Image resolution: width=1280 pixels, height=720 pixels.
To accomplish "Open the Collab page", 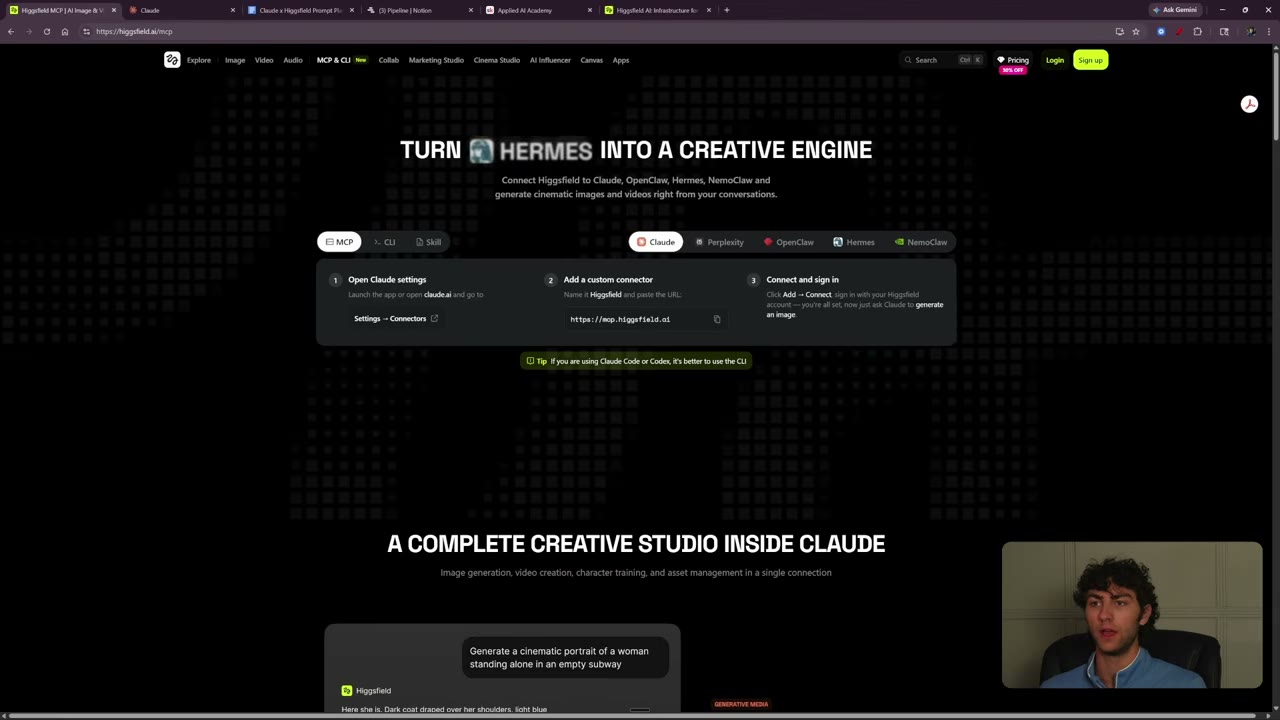I will point(388,60).
